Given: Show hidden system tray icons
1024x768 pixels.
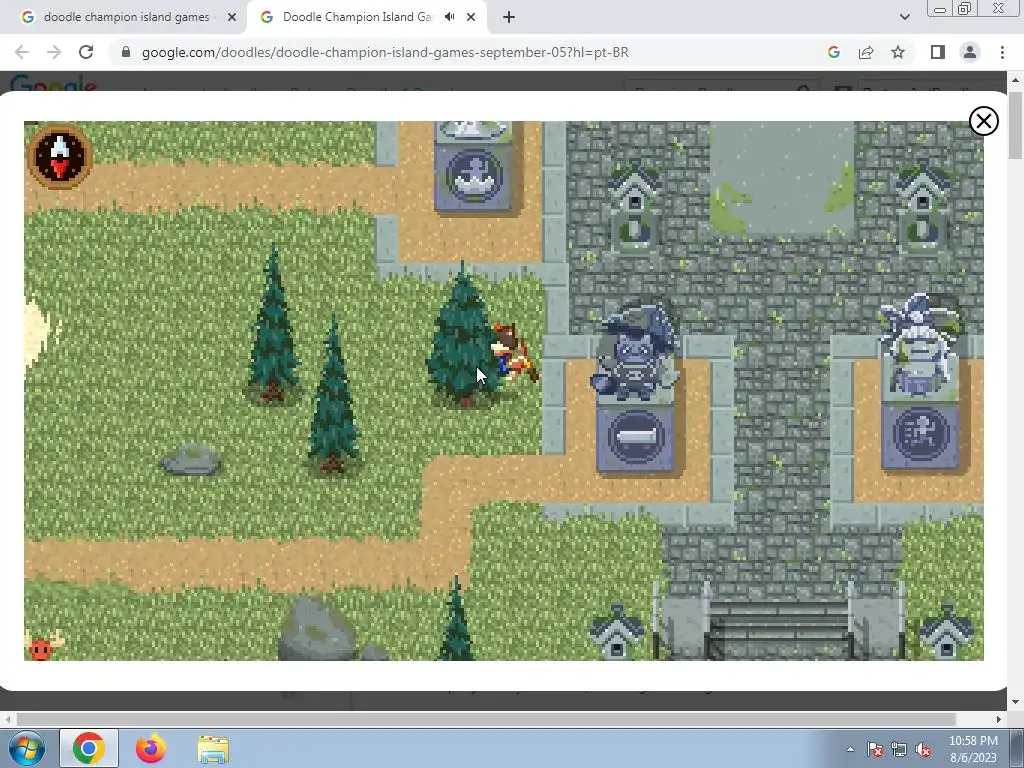Looking at the screenshot, I should coord(850,749).
